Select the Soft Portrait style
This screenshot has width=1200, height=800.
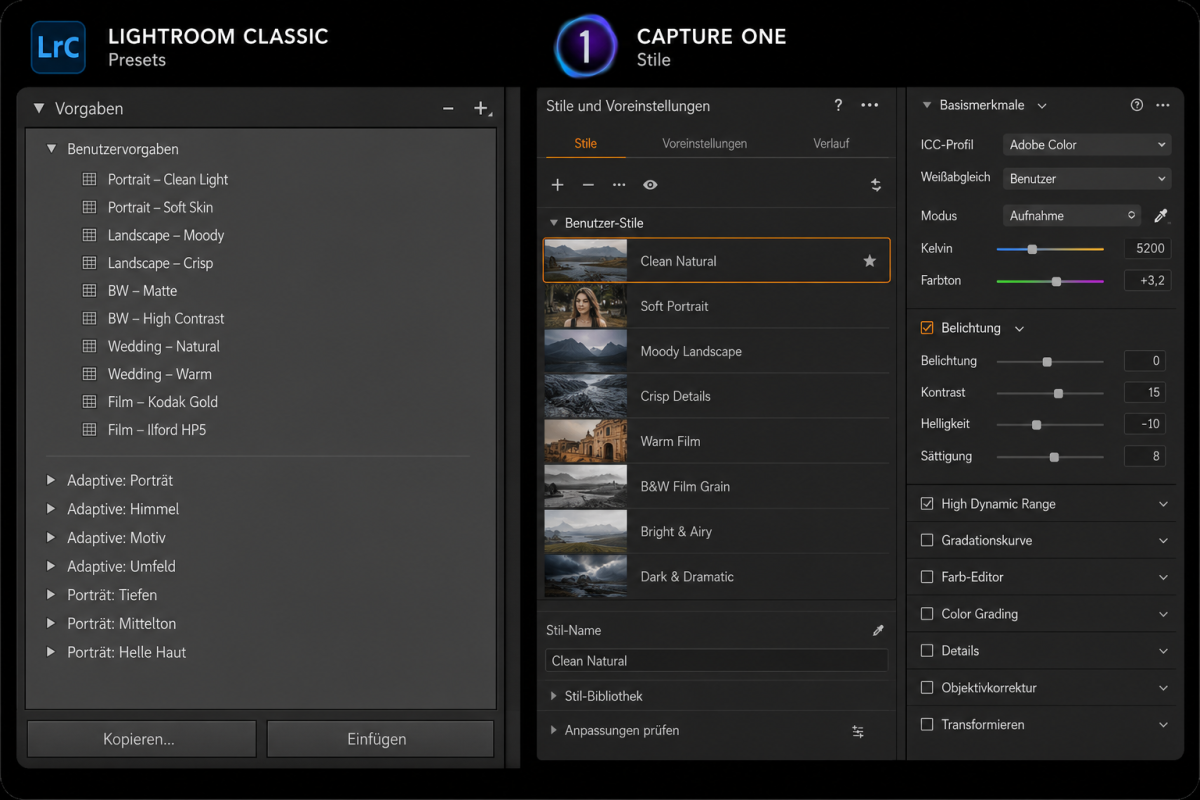tap(716, 306)
